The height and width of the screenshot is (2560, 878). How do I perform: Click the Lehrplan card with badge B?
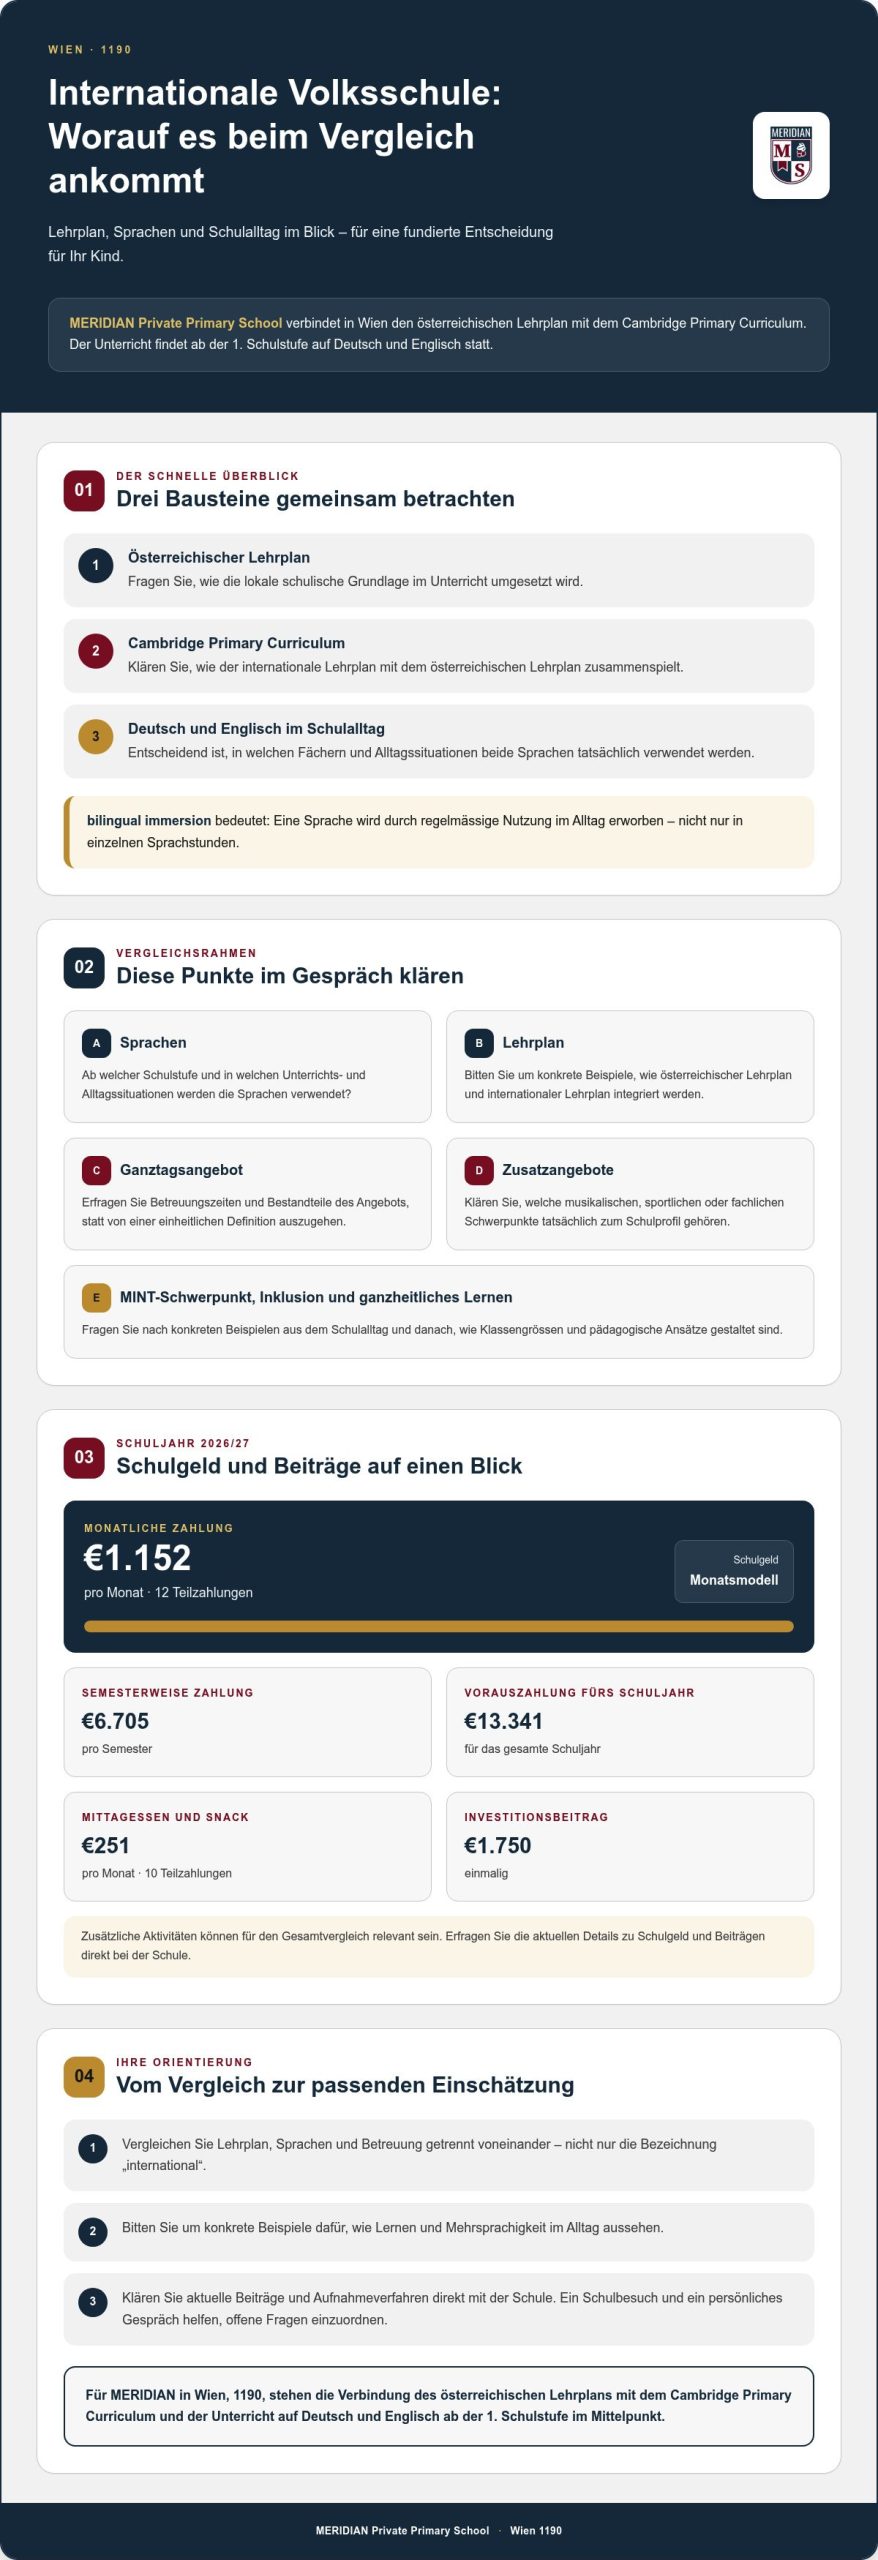point(630,1067)
